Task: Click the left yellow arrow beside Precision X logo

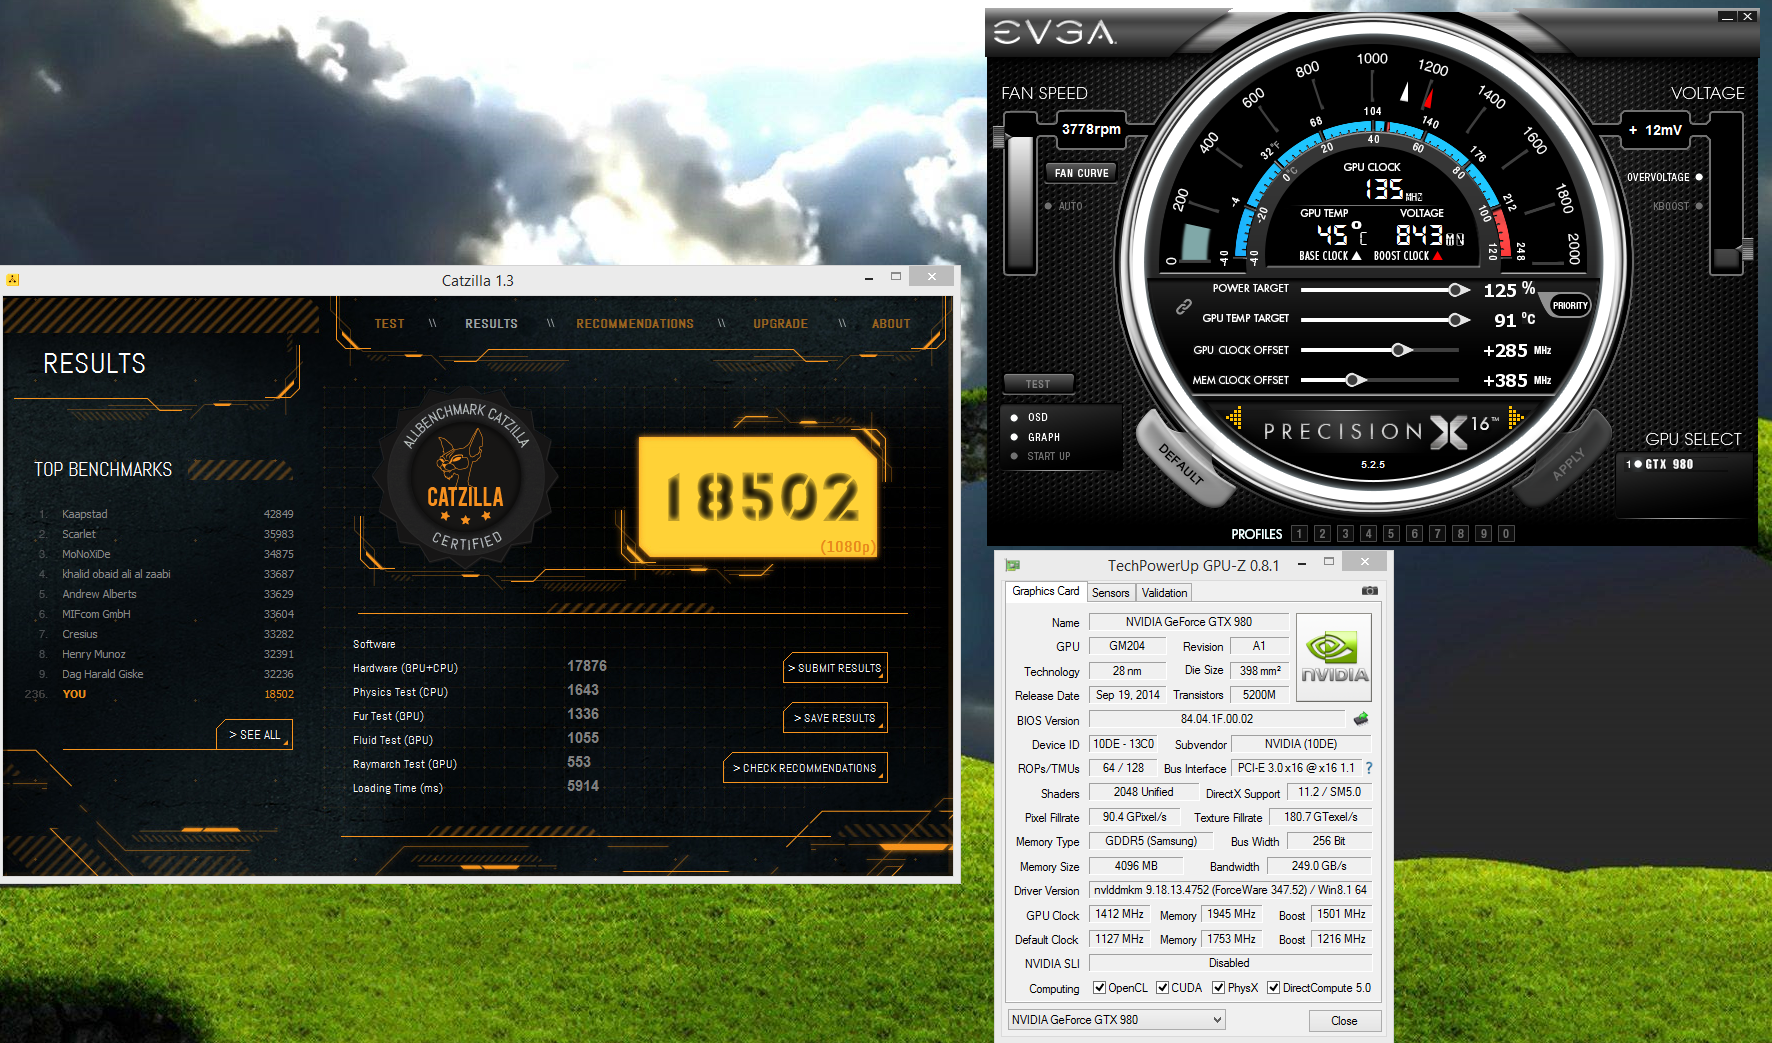Action: [x=1234, y=418]
